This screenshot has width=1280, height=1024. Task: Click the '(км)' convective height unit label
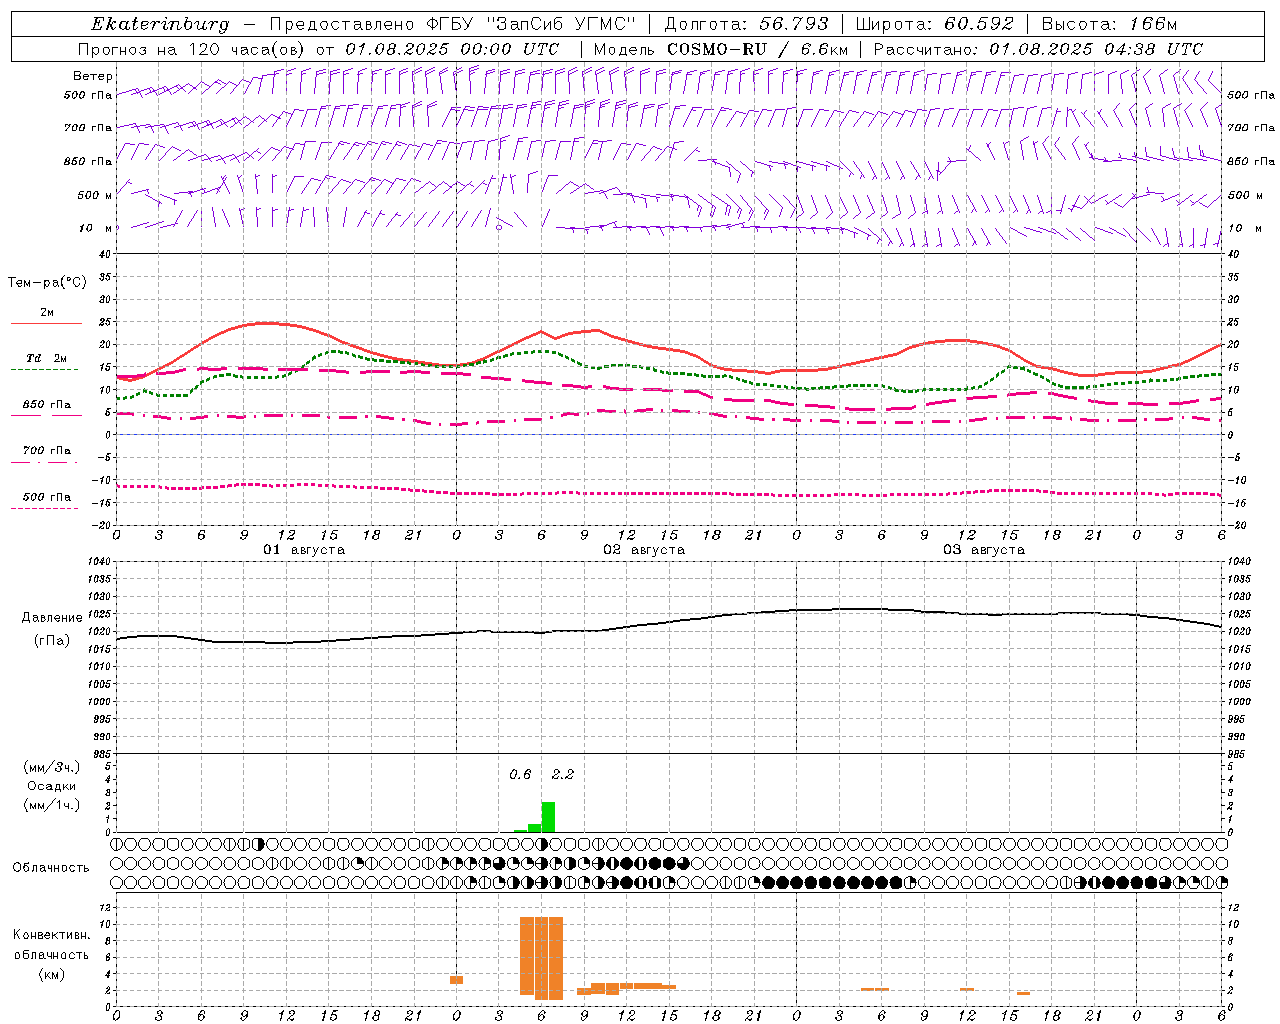52,974
